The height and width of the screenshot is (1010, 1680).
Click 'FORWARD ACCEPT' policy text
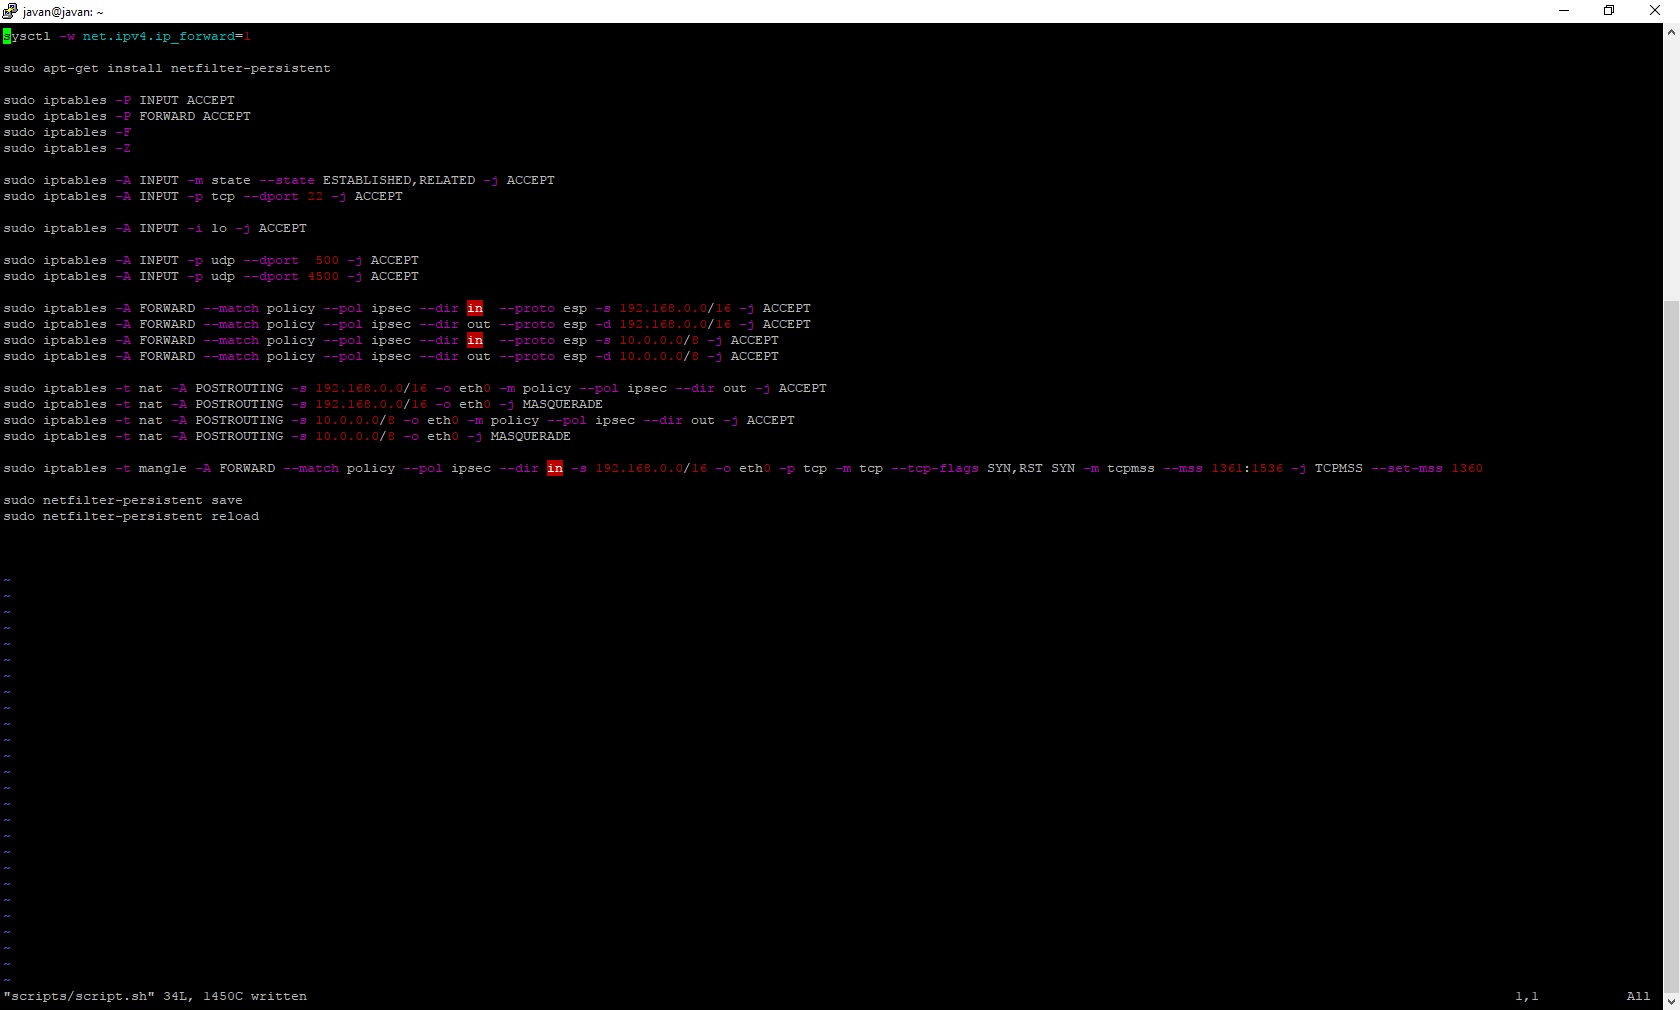195,116
